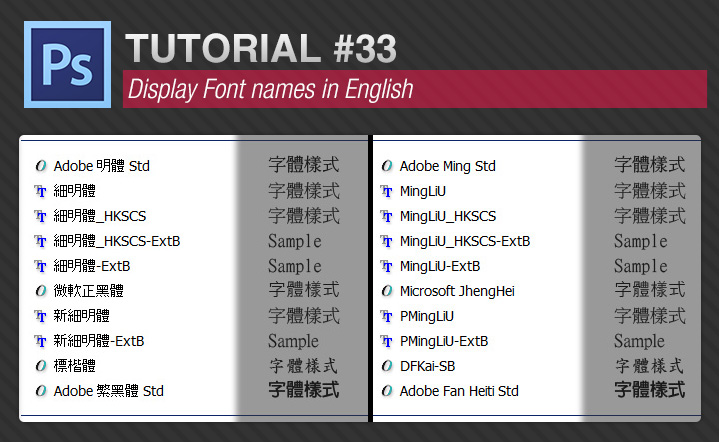
Task: Choose 新細明體-ExtB in the left font list
Action: (x=99, y=341)
